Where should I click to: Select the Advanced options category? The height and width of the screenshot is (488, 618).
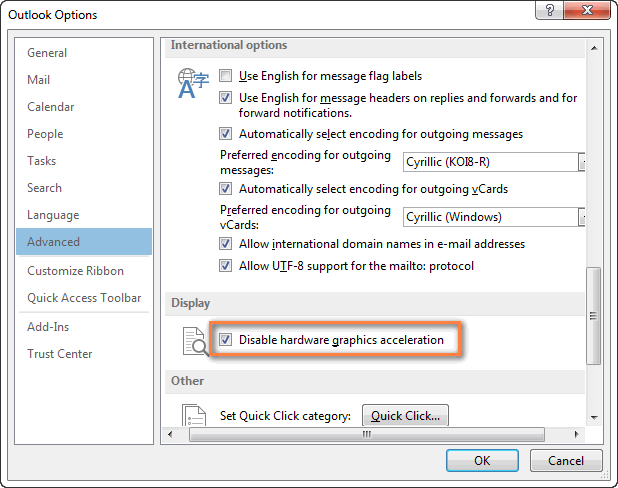pyautogui.click(x=84, y=242)
